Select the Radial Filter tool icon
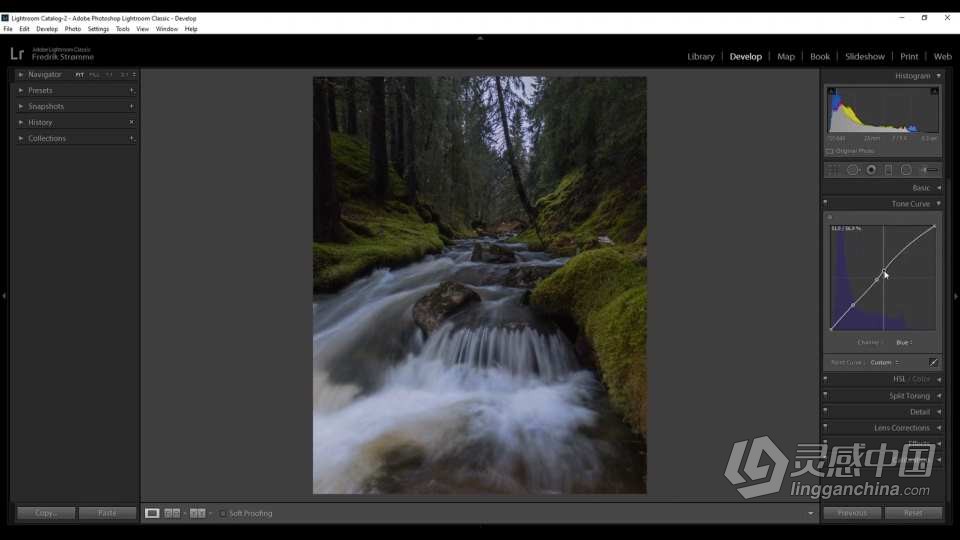 tap(906, 170)
